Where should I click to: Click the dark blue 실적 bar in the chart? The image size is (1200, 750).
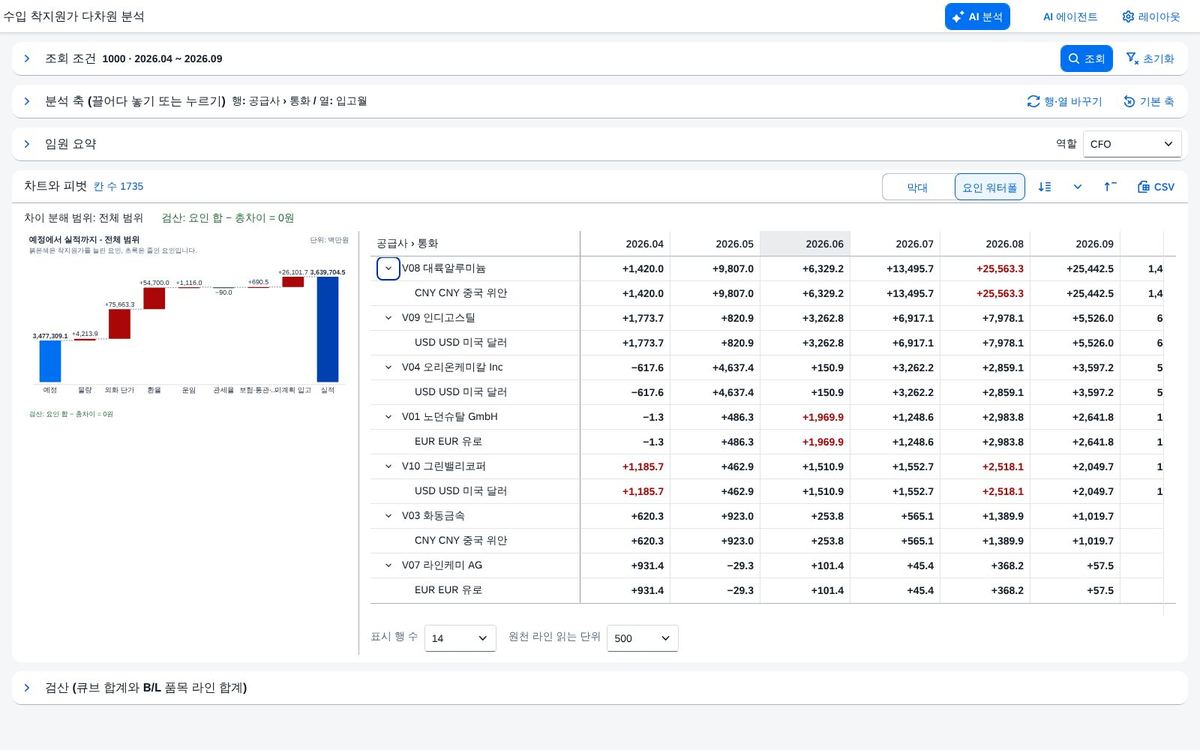tap(328, 330)
